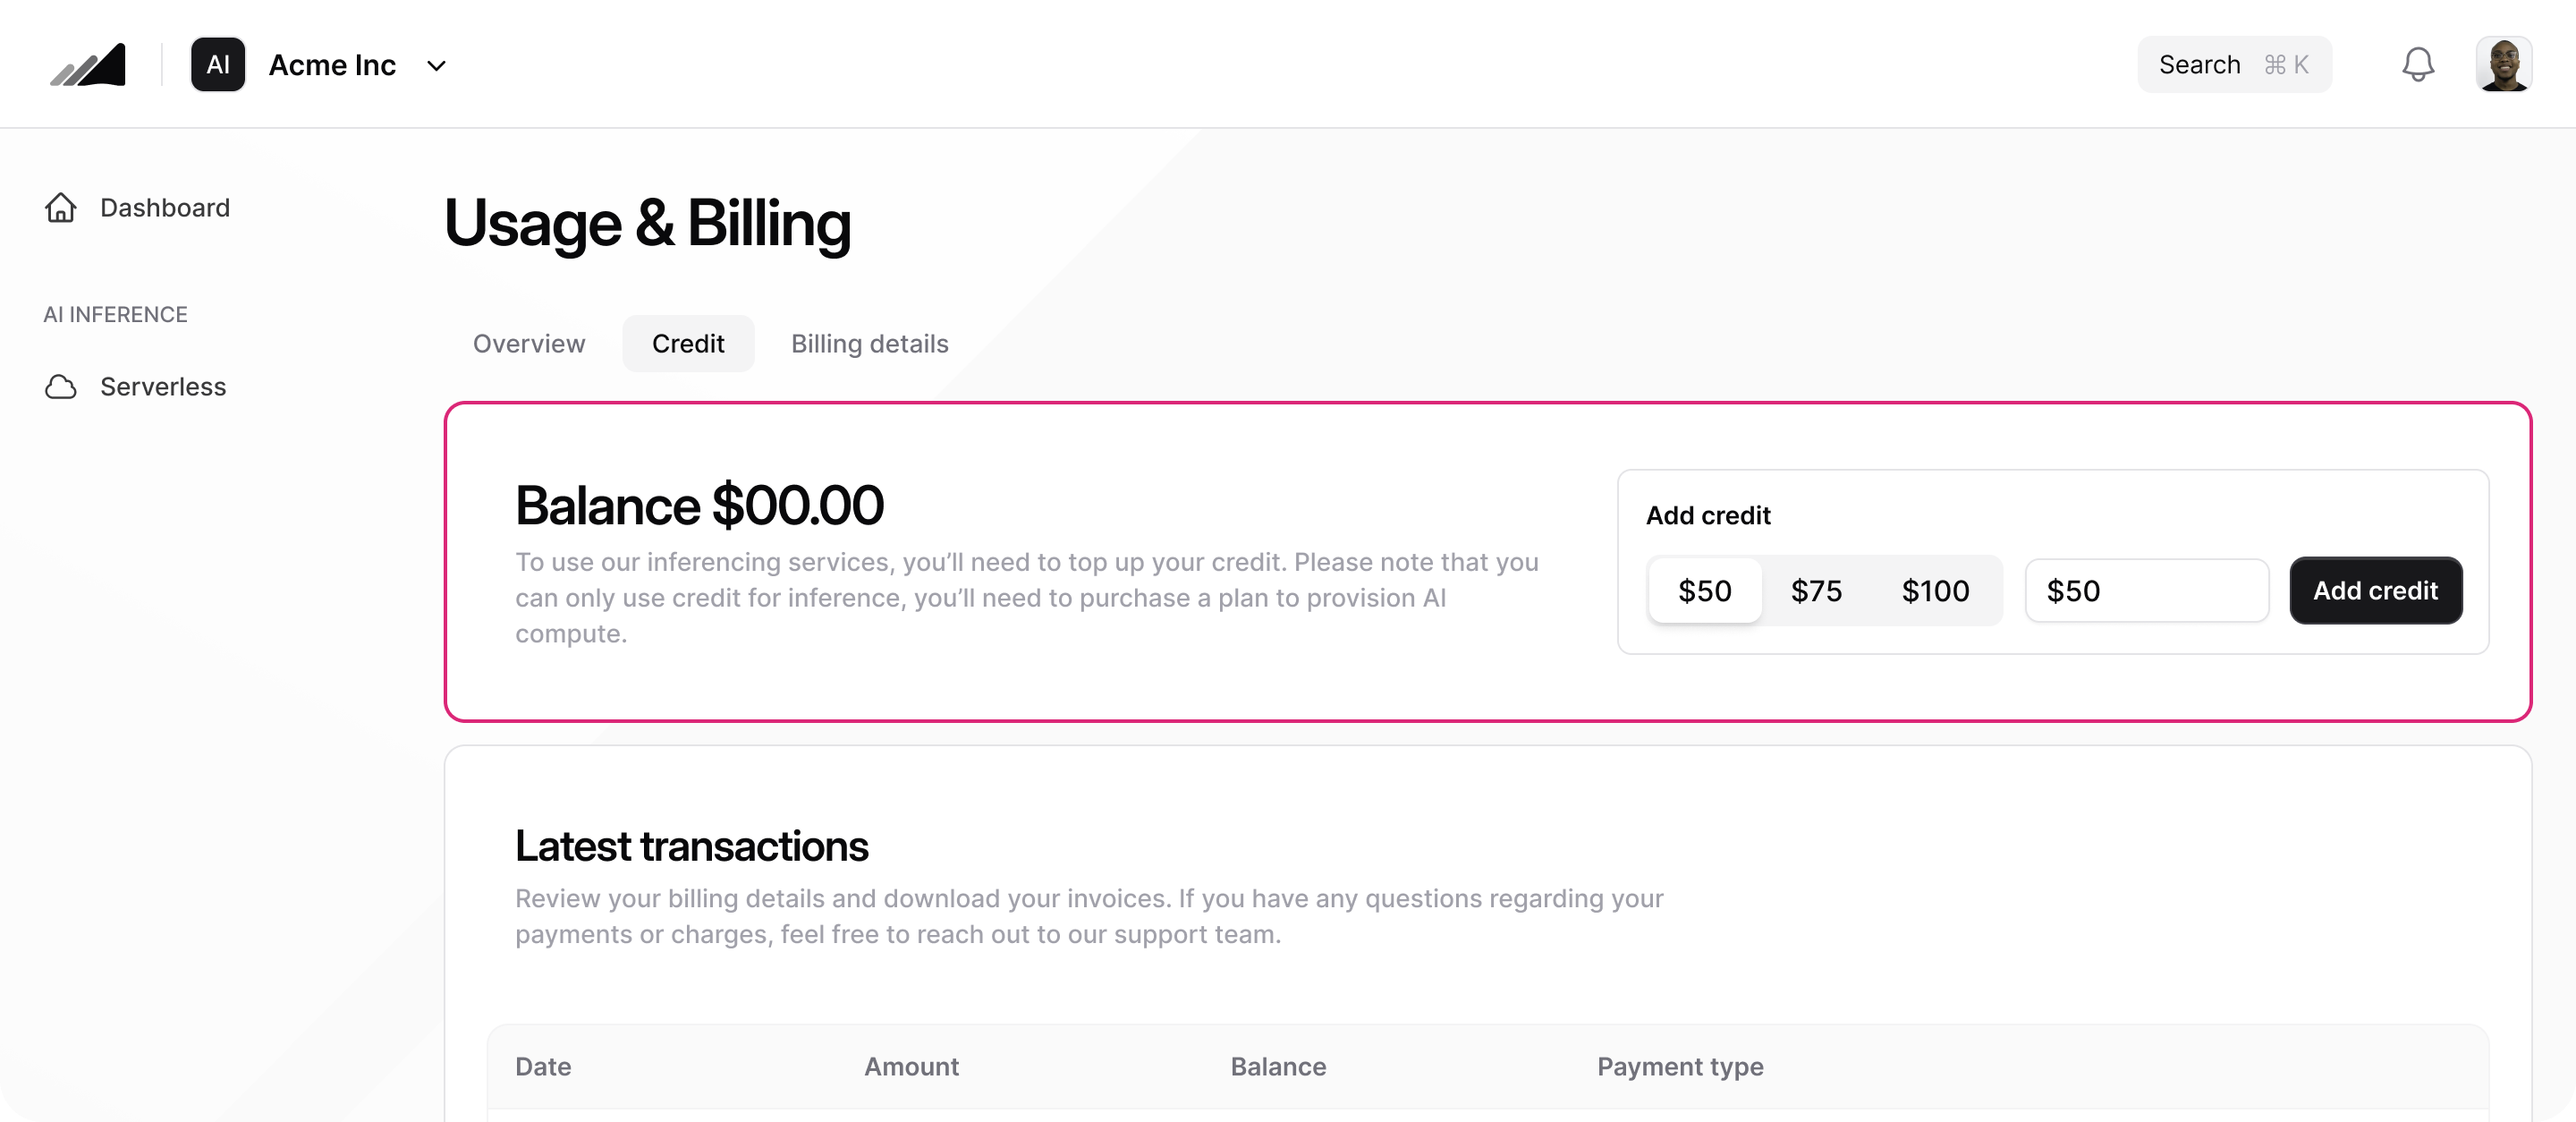Click the company logo icon in header
Viewport: 2576px width, 1122px height.
click(x=88, y=65)
